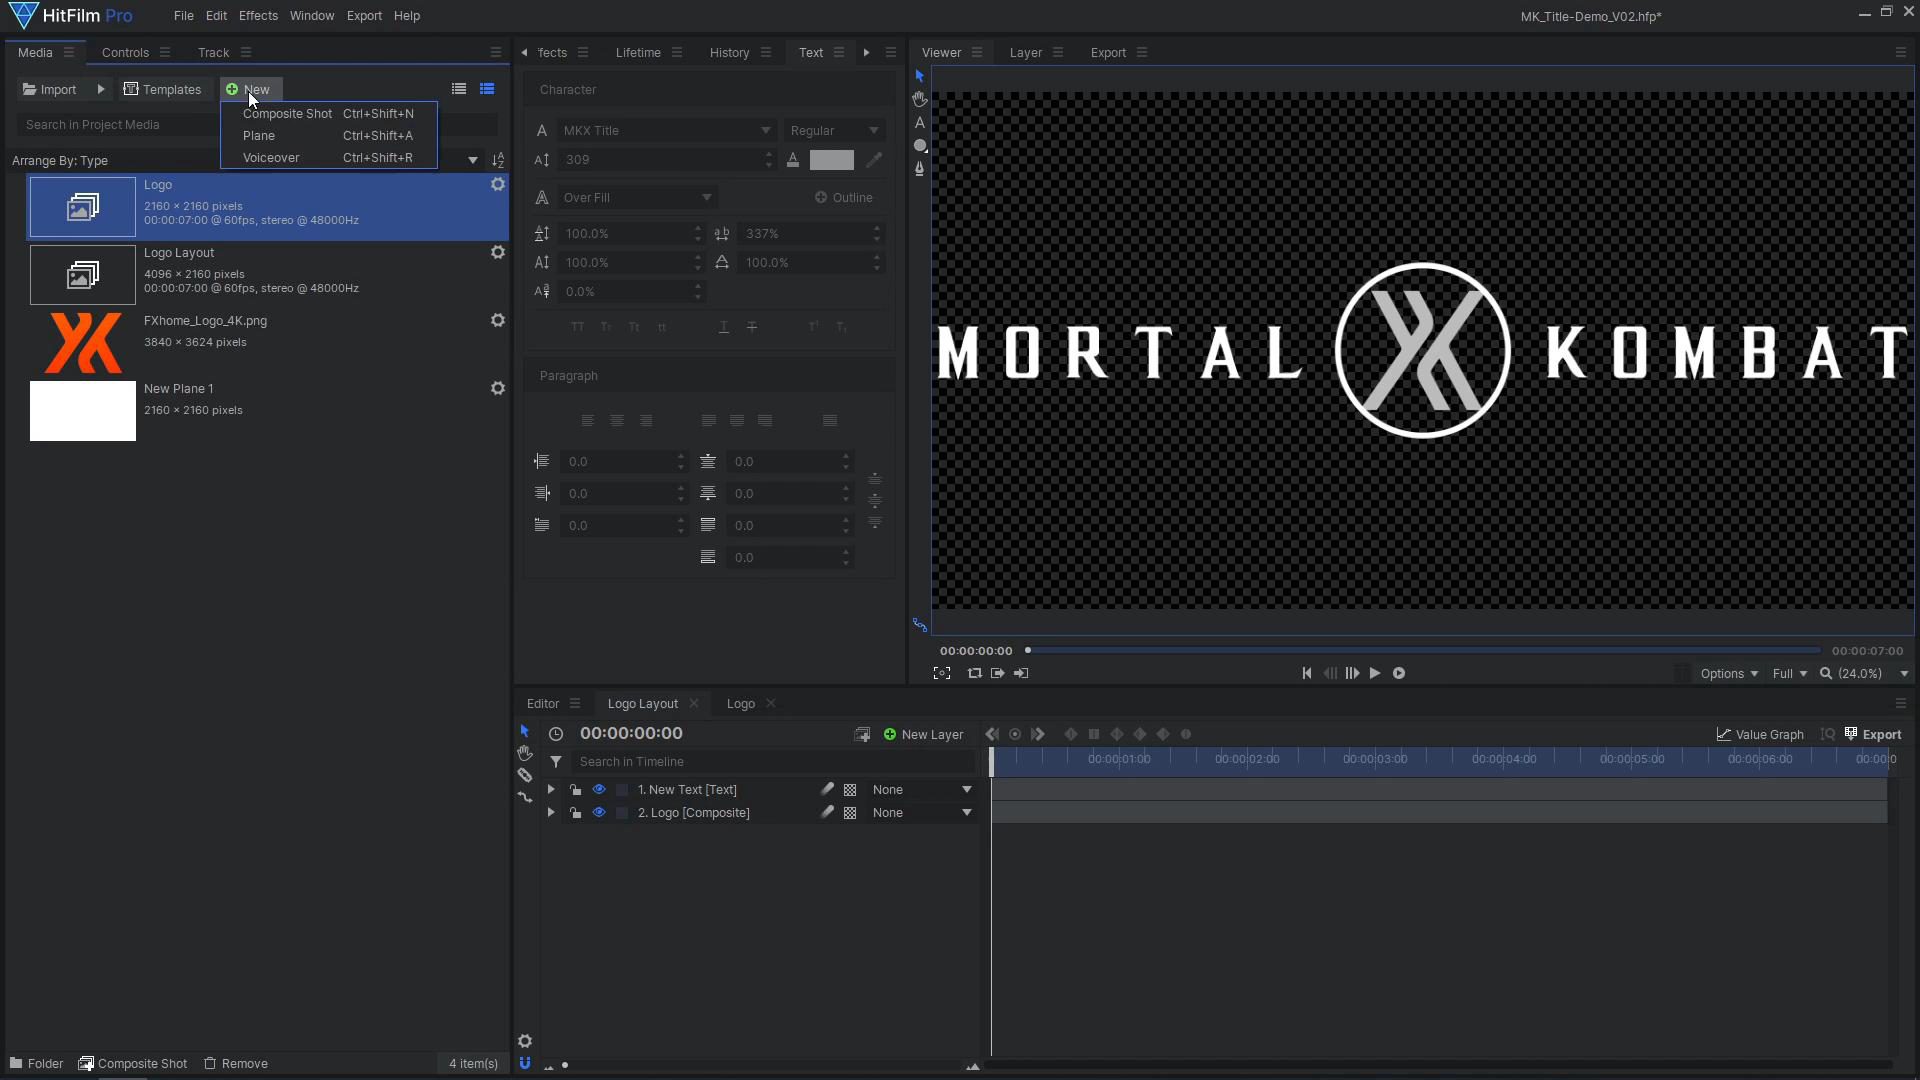Click the viewer playback scrub bar

pos(1424,651)
